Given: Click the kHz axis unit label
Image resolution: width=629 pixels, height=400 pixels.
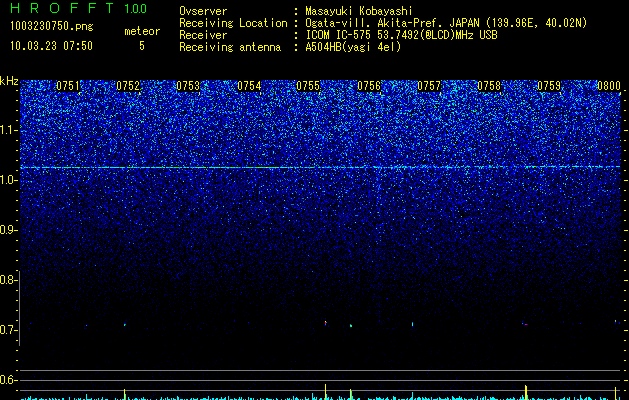Looking at the screenshot, I should point(9,81).
